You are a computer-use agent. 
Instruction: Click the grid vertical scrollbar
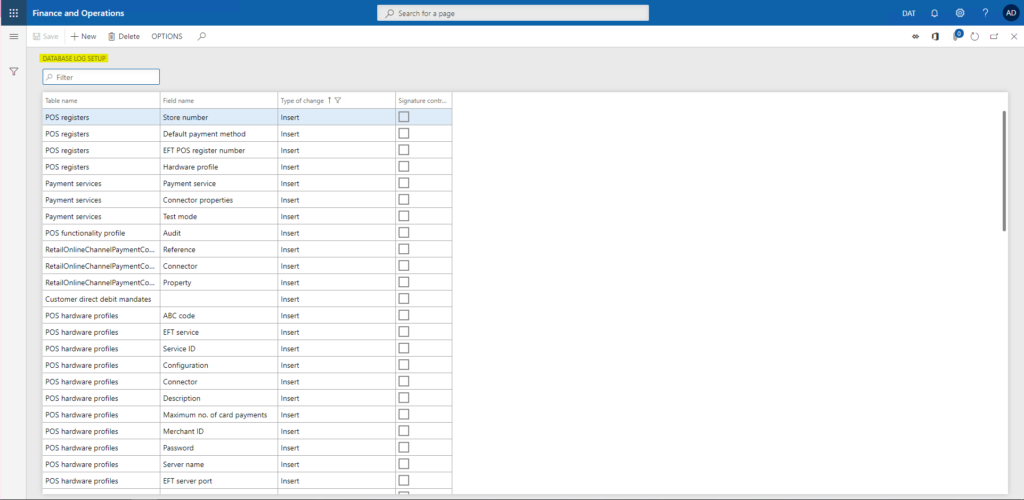(1004, 170)
